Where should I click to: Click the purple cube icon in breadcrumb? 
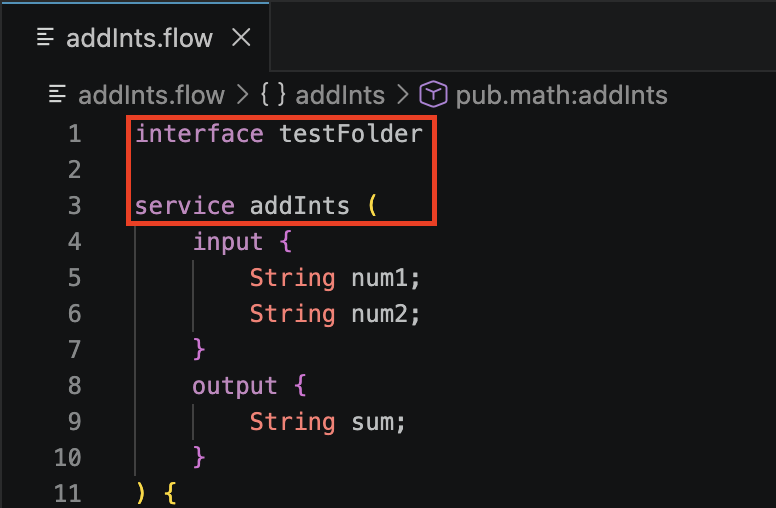click(x=434, y=94)
